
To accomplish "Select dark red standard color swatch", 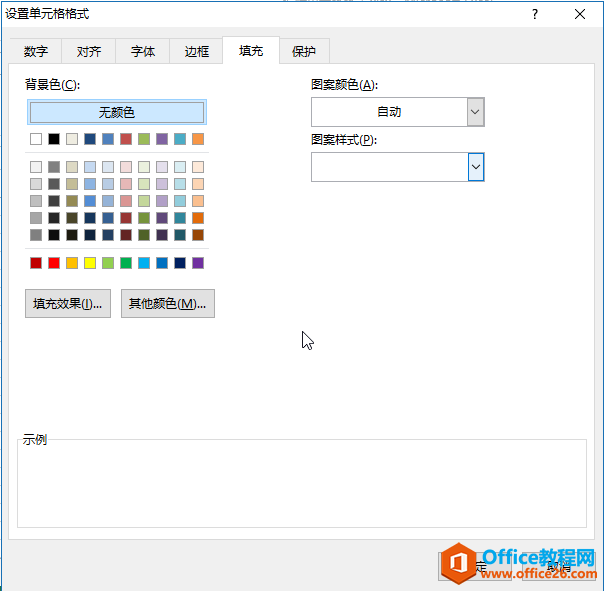I will pos(36,263).
